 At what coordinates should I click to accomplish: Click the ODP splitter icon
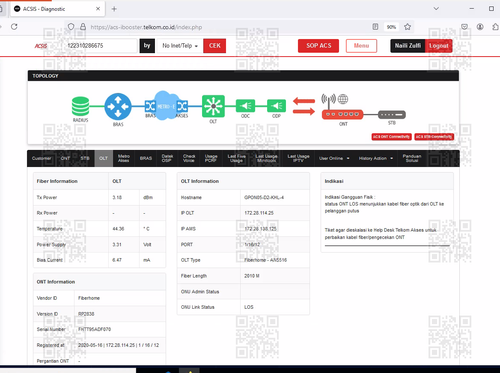point(276,106)
